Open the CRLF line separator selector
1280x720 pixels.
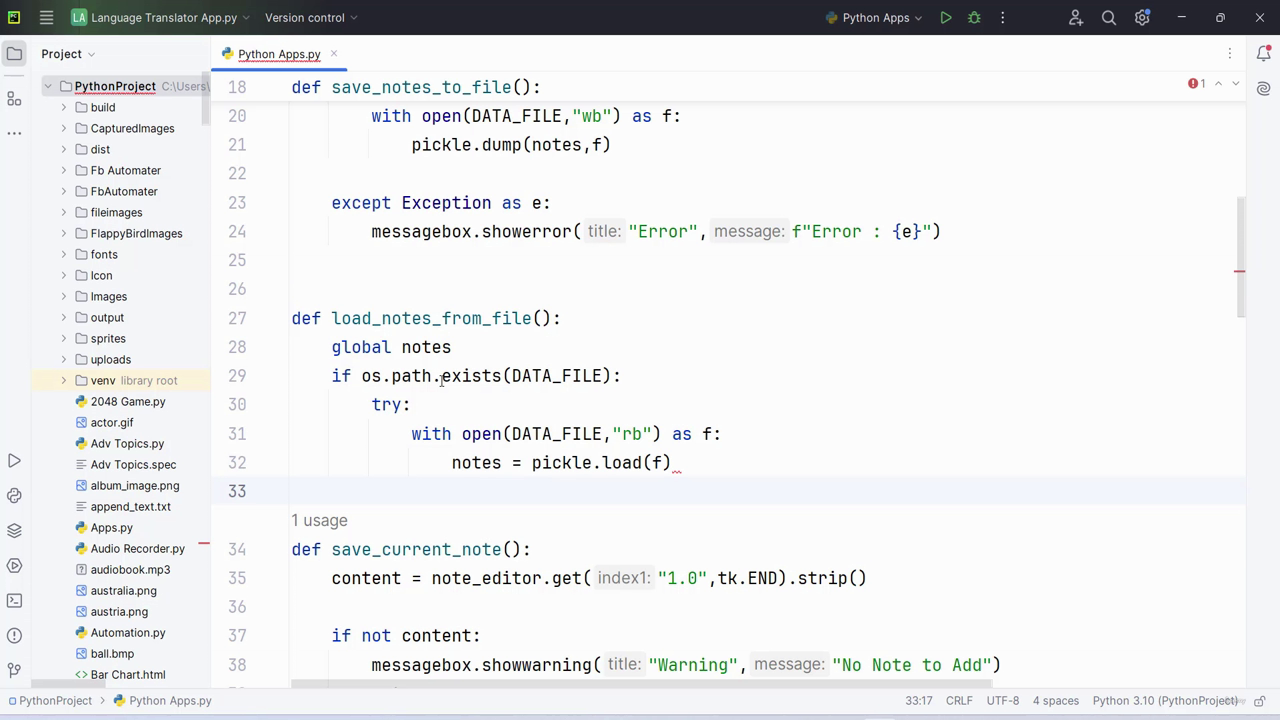point(959,701)
